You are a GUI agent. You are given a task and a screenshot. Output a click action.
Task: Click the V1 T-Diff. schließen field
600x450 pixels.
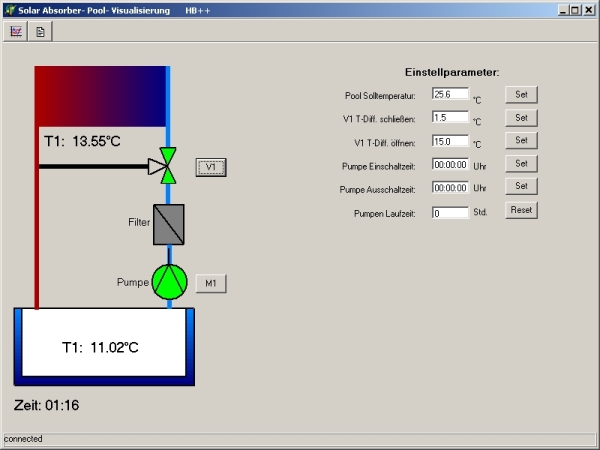coord(450,117)
